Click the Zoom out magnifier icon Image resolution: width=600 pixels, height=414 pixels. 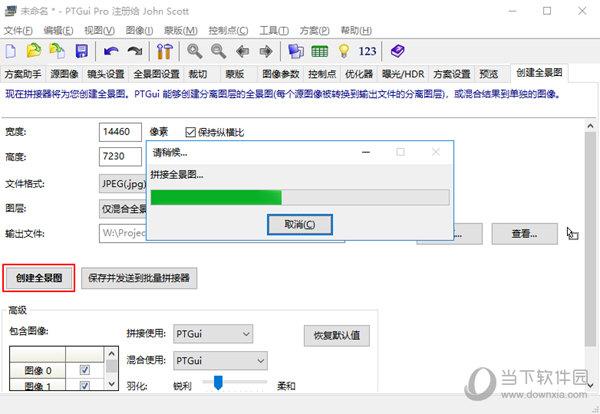click(218, 51)
